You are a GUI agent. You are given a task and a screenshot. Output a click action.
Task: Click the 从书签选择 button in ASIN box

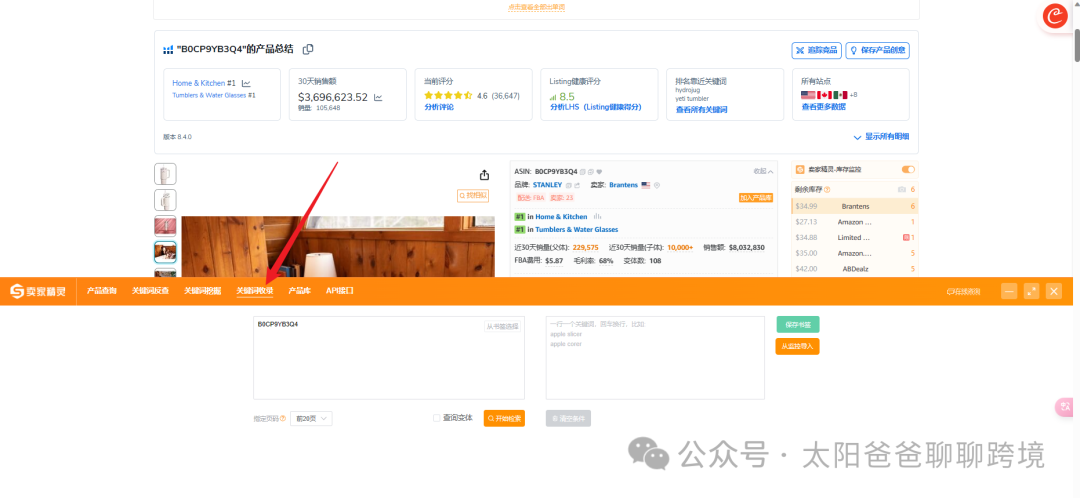pyautogui.click(x=502, y=326)
